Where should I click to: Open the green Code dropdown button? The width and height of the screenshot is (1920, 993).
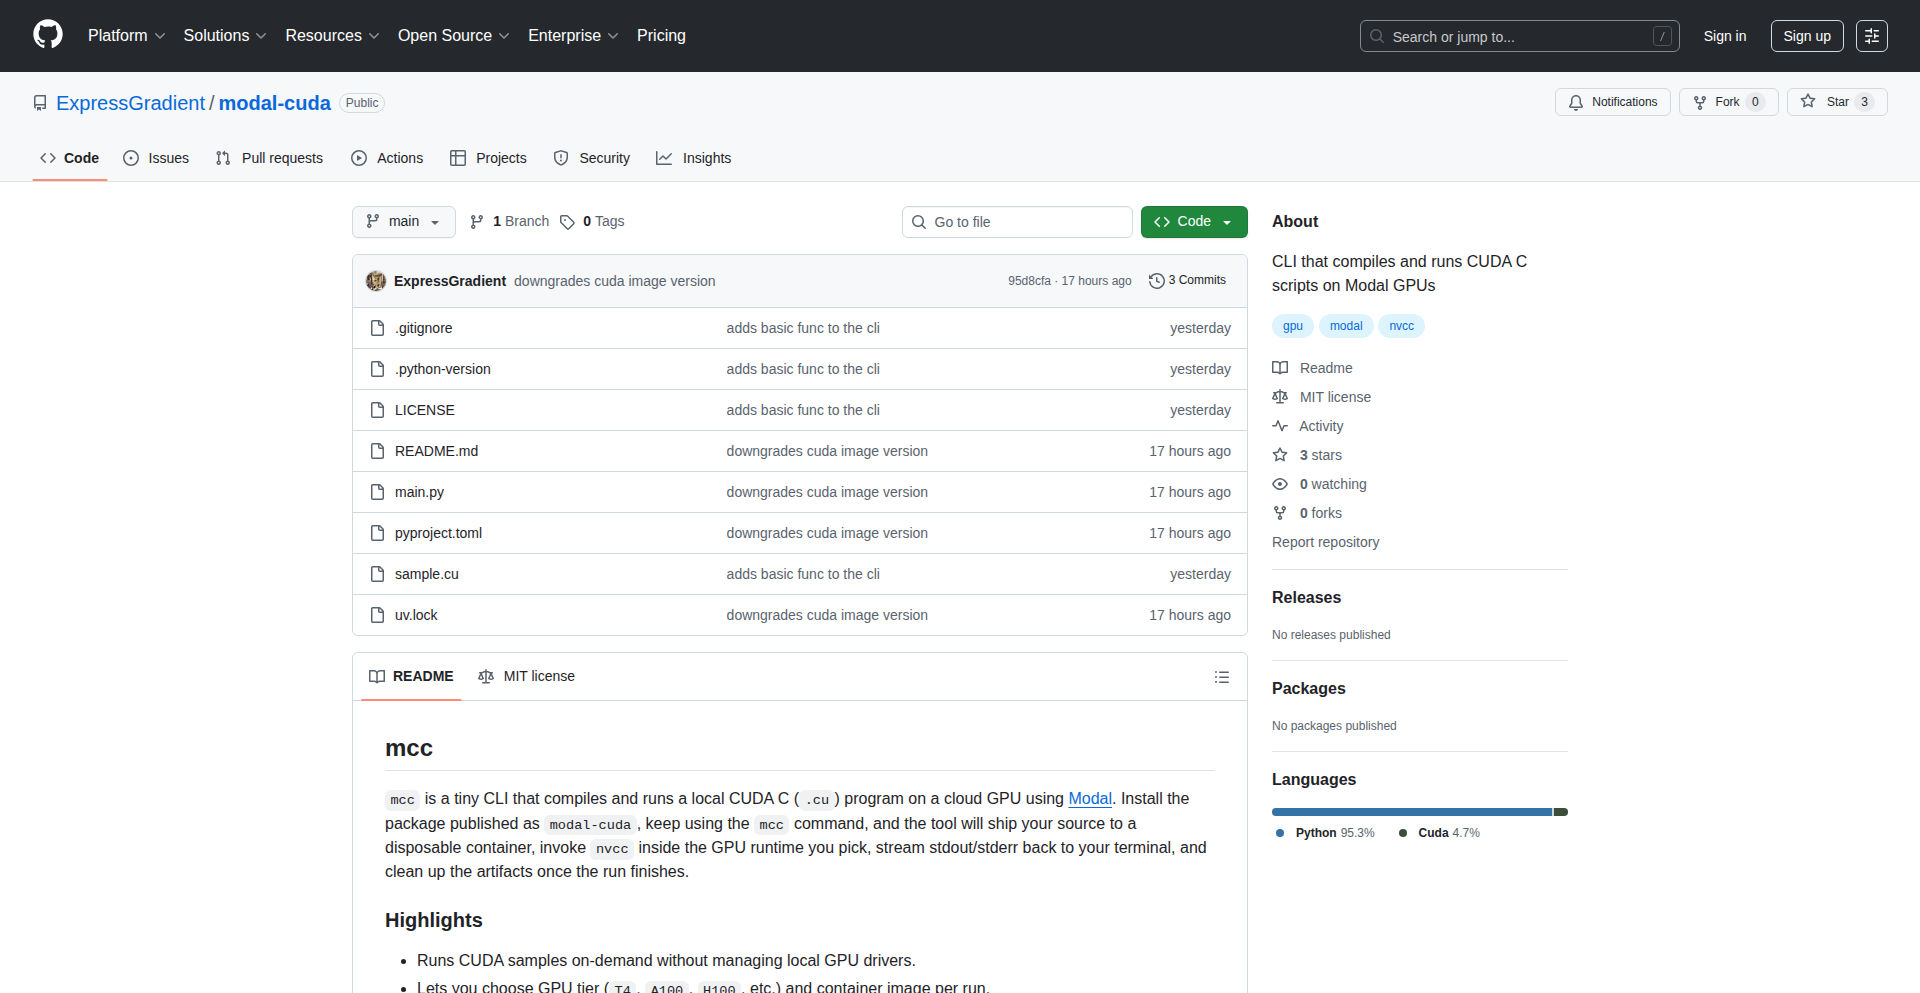click(x=1193, y=222)
